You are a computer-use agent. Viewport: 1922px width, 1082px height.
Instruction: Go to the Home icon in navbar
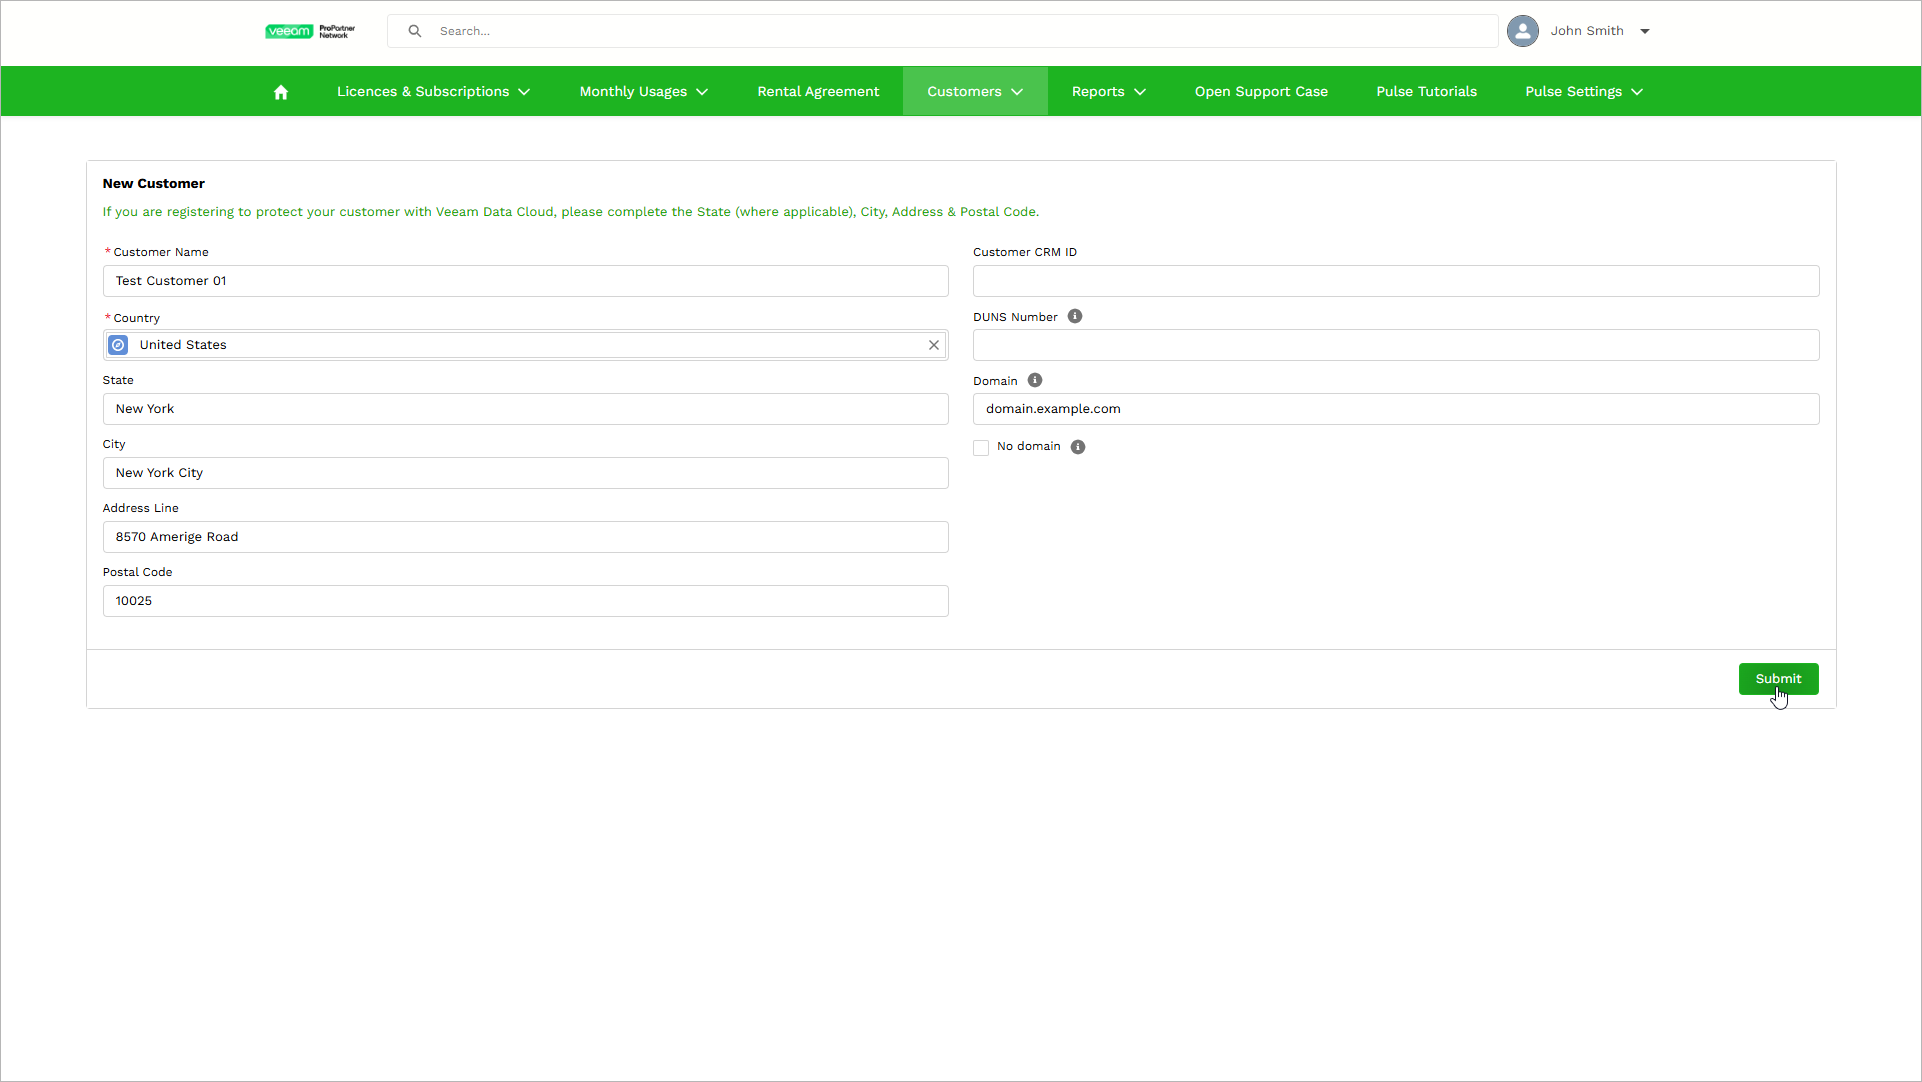281,92
